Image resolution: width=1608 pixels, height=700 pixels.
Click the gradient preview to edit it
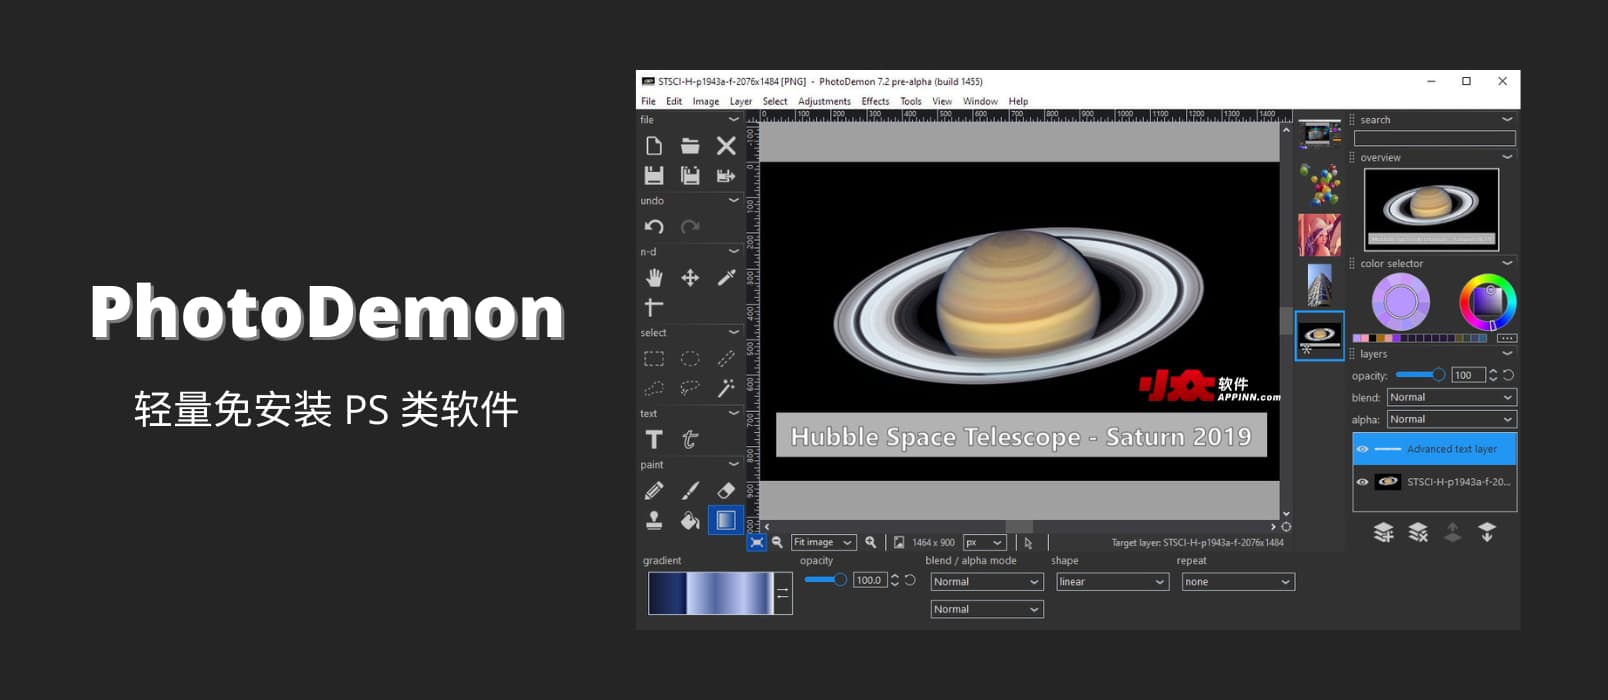coord(710,593)
